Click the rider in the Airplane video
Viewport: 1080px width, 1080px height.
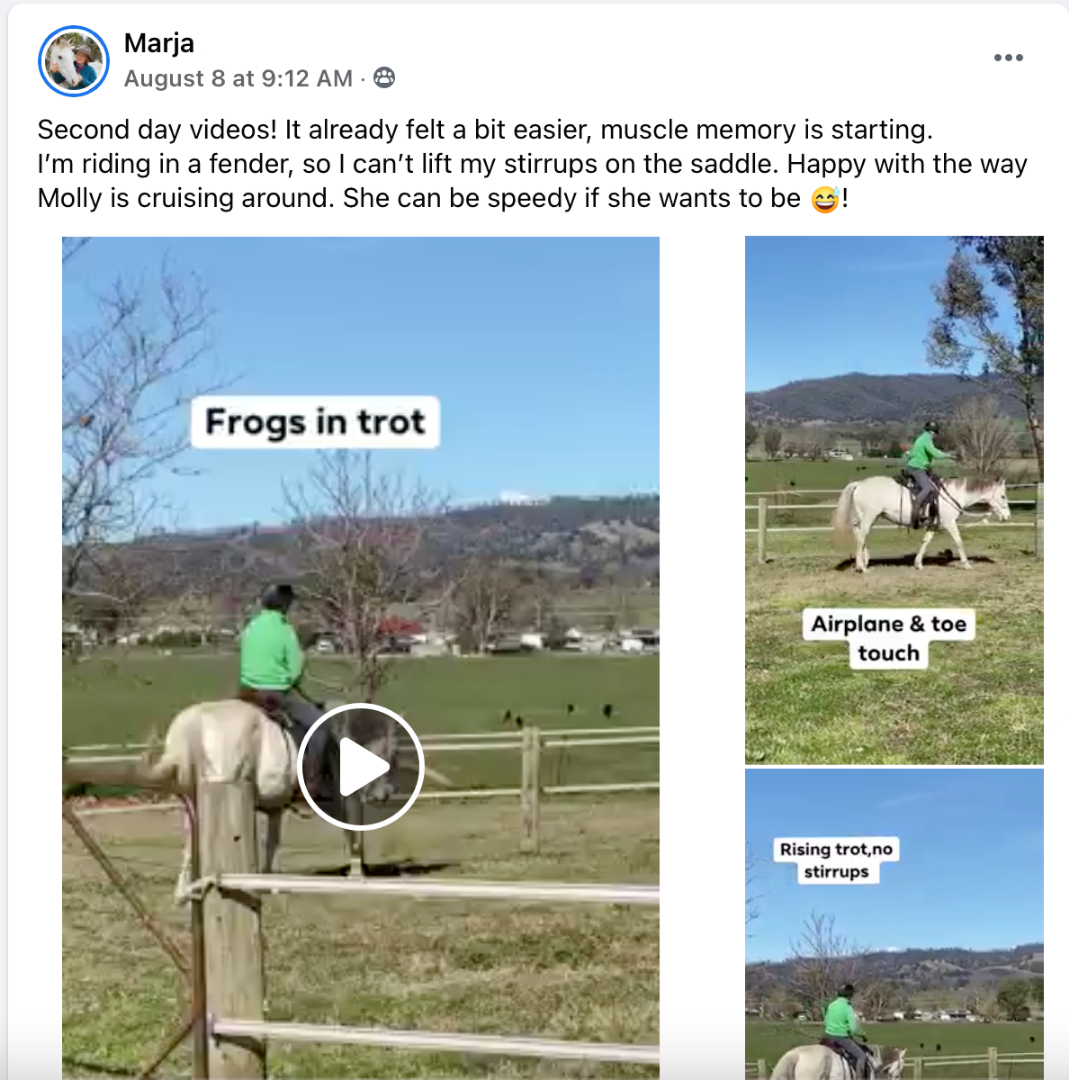point(924,460)
